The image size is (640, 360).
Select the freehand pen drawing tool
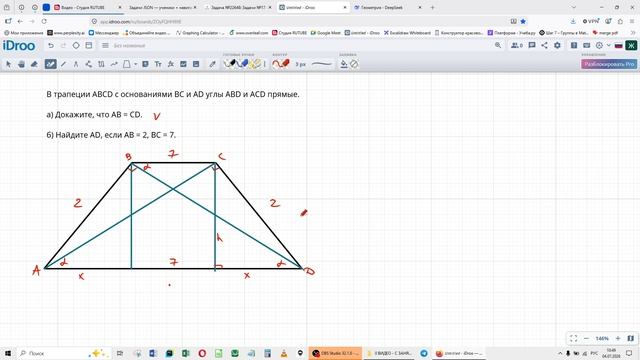tap(51, 64)
